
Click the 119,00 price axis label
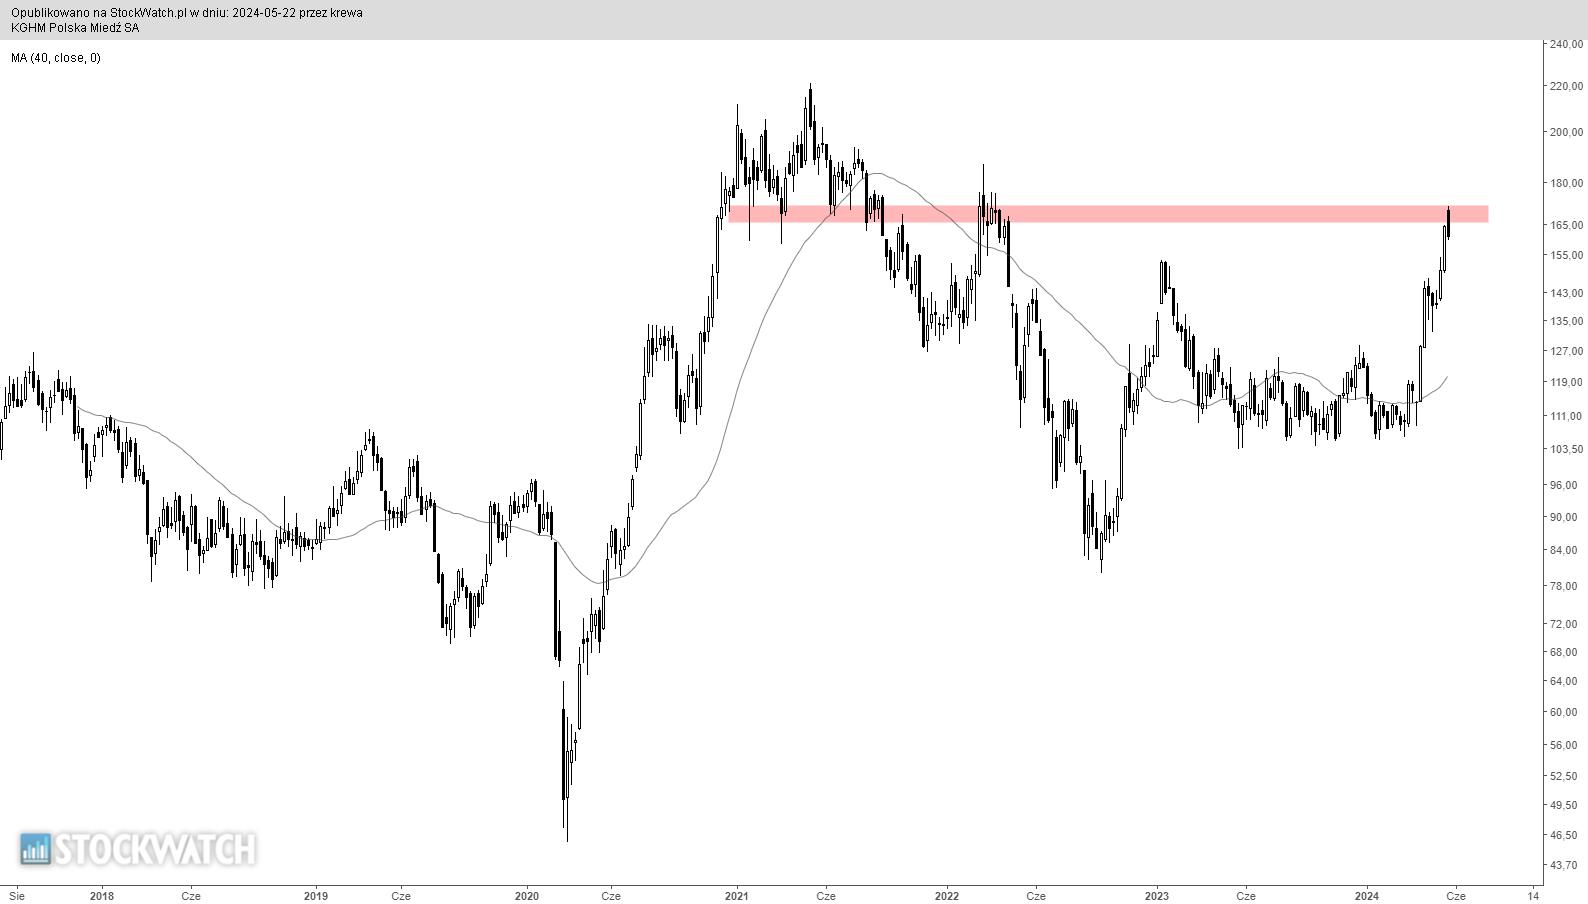click(1565, 382)
